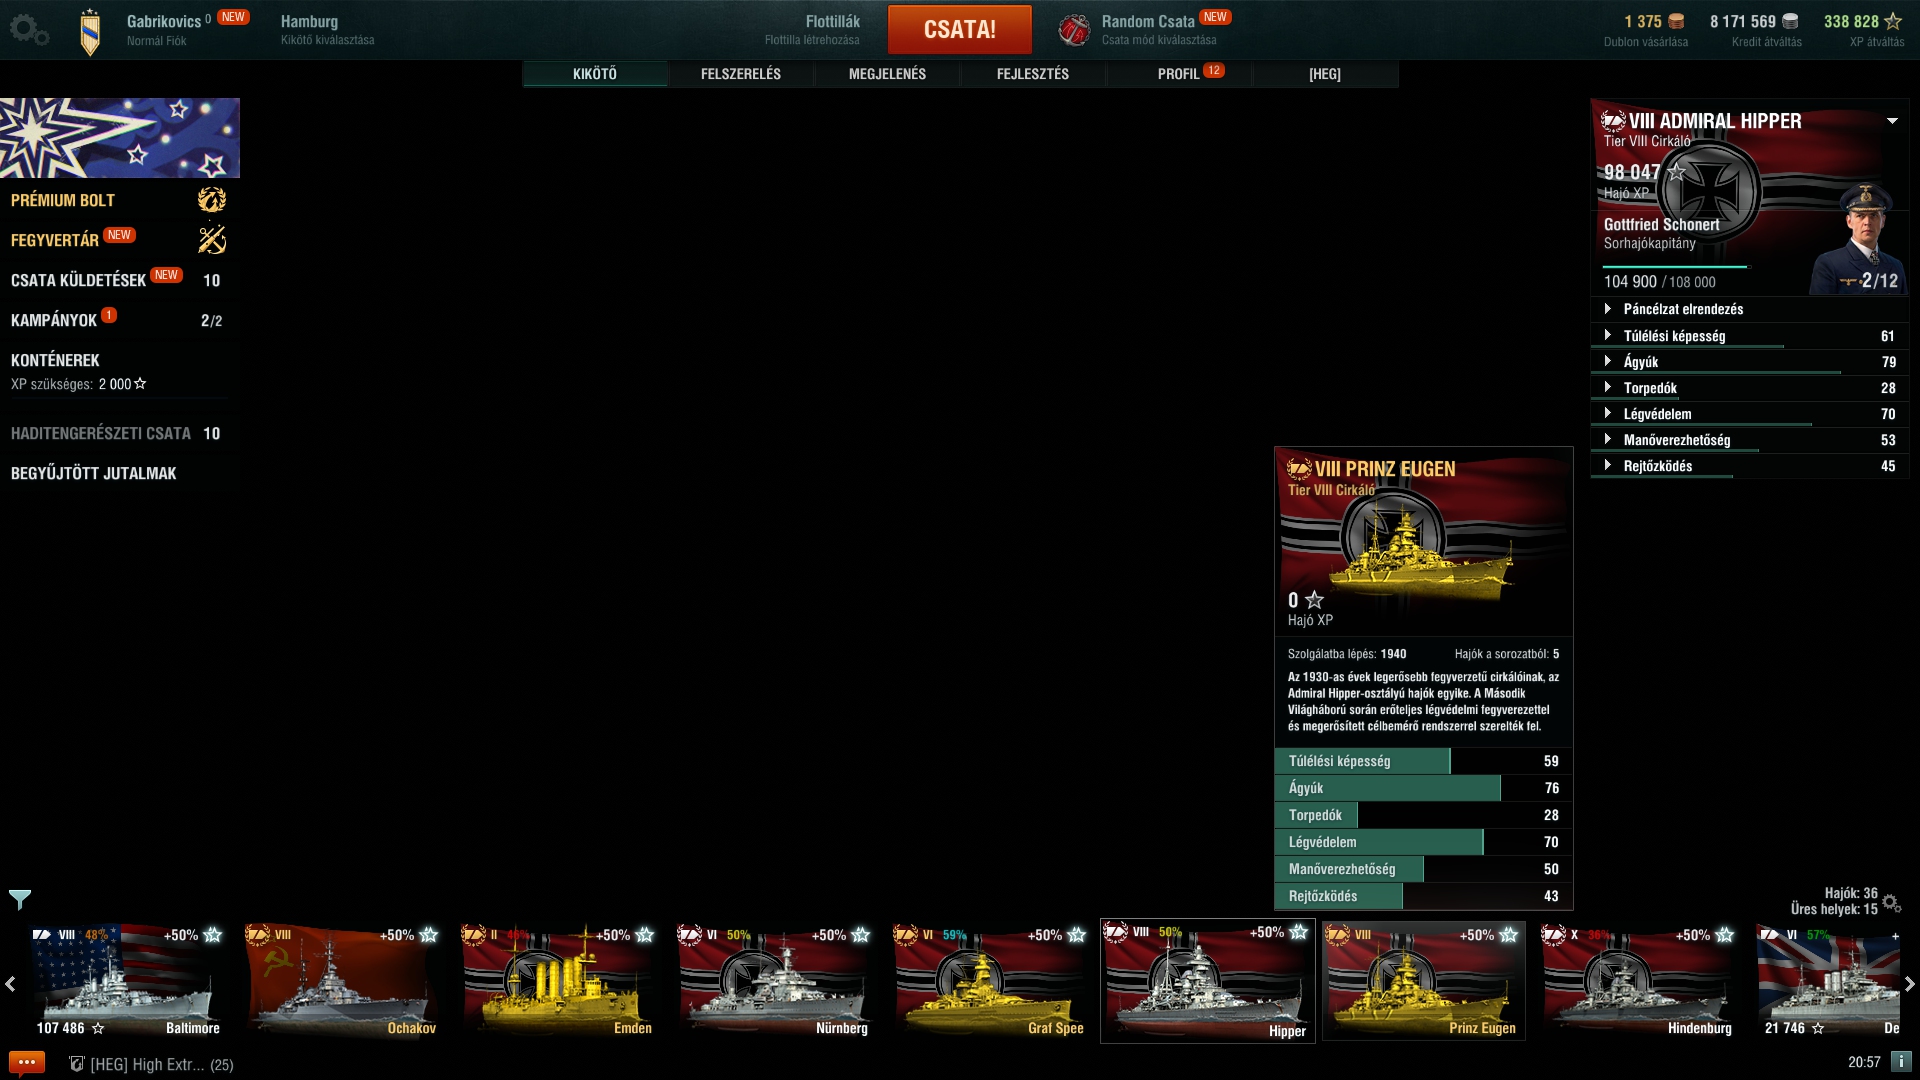Click the Random Csata battle mode icon
This screenshot has height=1080, width=1920.
(x=1074, y=30)
